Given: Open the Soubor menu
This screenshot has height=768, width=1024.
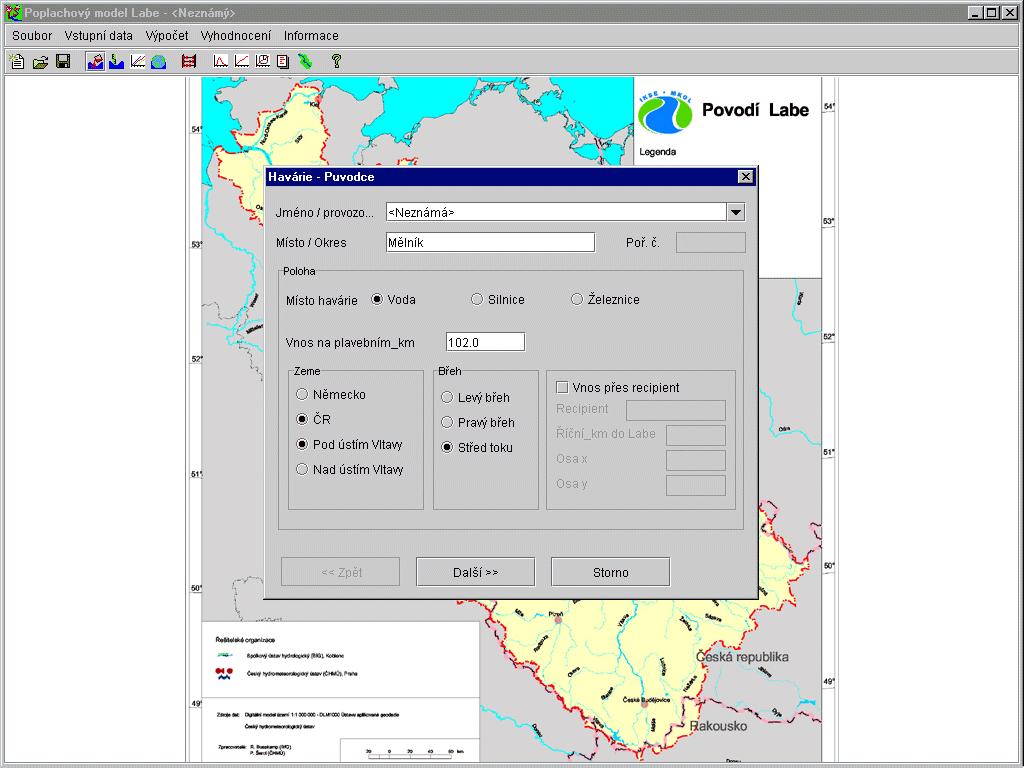Looking at the screenshot, I should [x=32, y=36].
